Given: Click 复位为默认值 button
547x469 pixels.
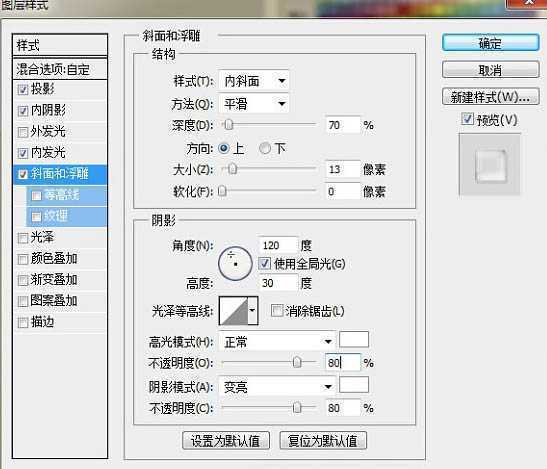Looking at the screenshot, I should click(x=323, y=441).
